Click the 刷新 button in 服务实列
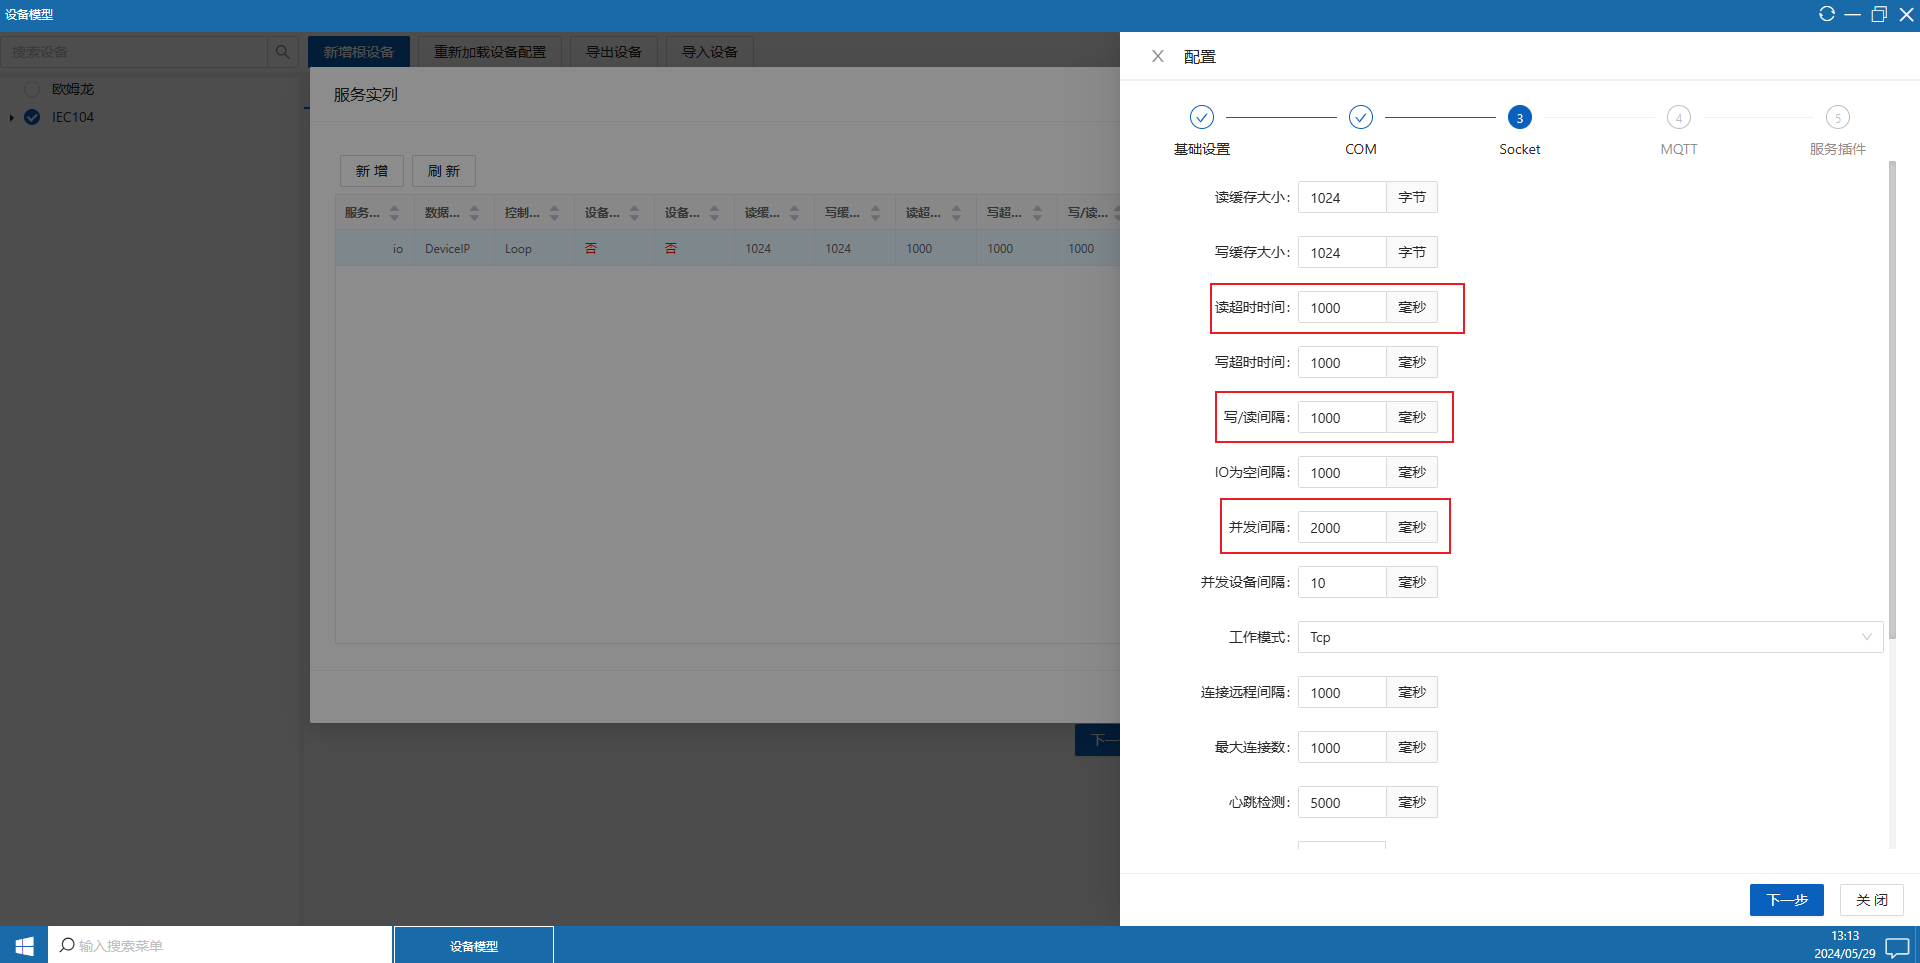This screenshot has width=1920, height=963. click(x=444, y=171)
